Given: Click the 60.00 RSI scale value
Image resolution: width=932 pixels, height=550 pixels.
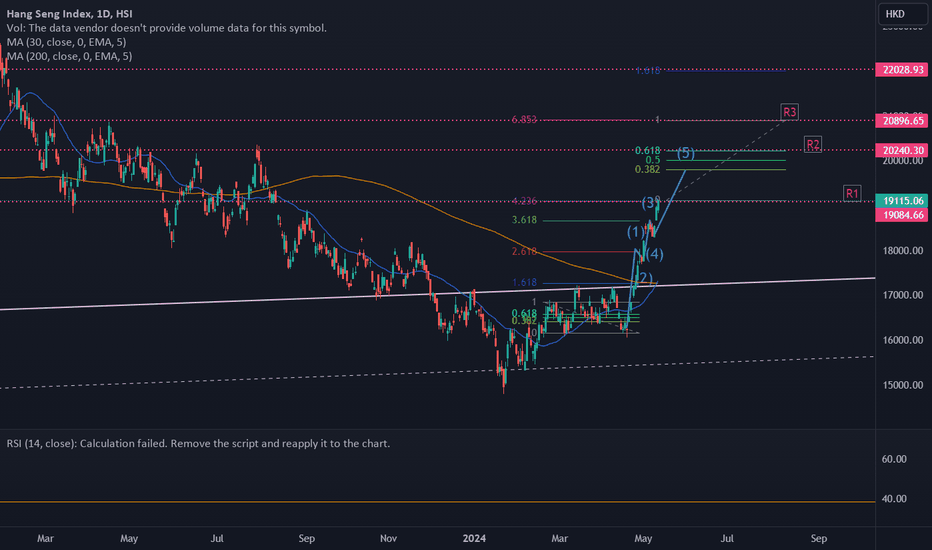Looking at the screenshot, I should (894, 459).
